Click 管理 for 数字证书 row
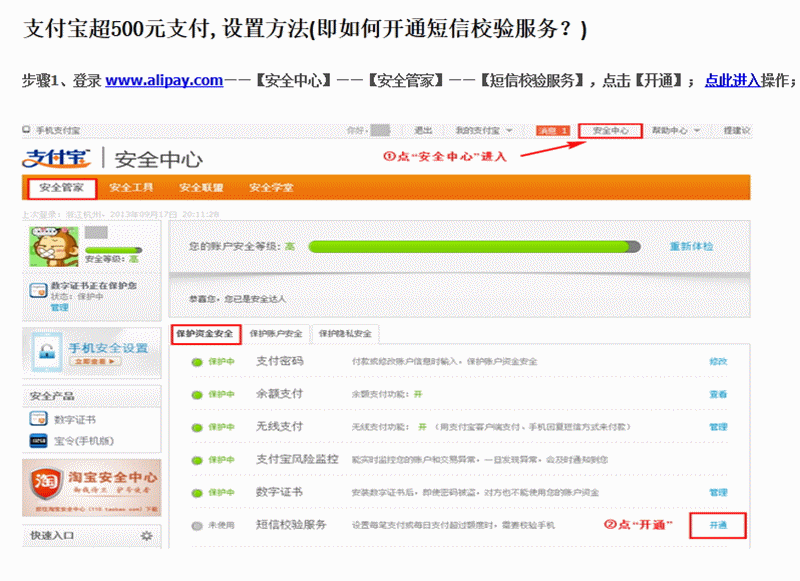 [718, 492]
